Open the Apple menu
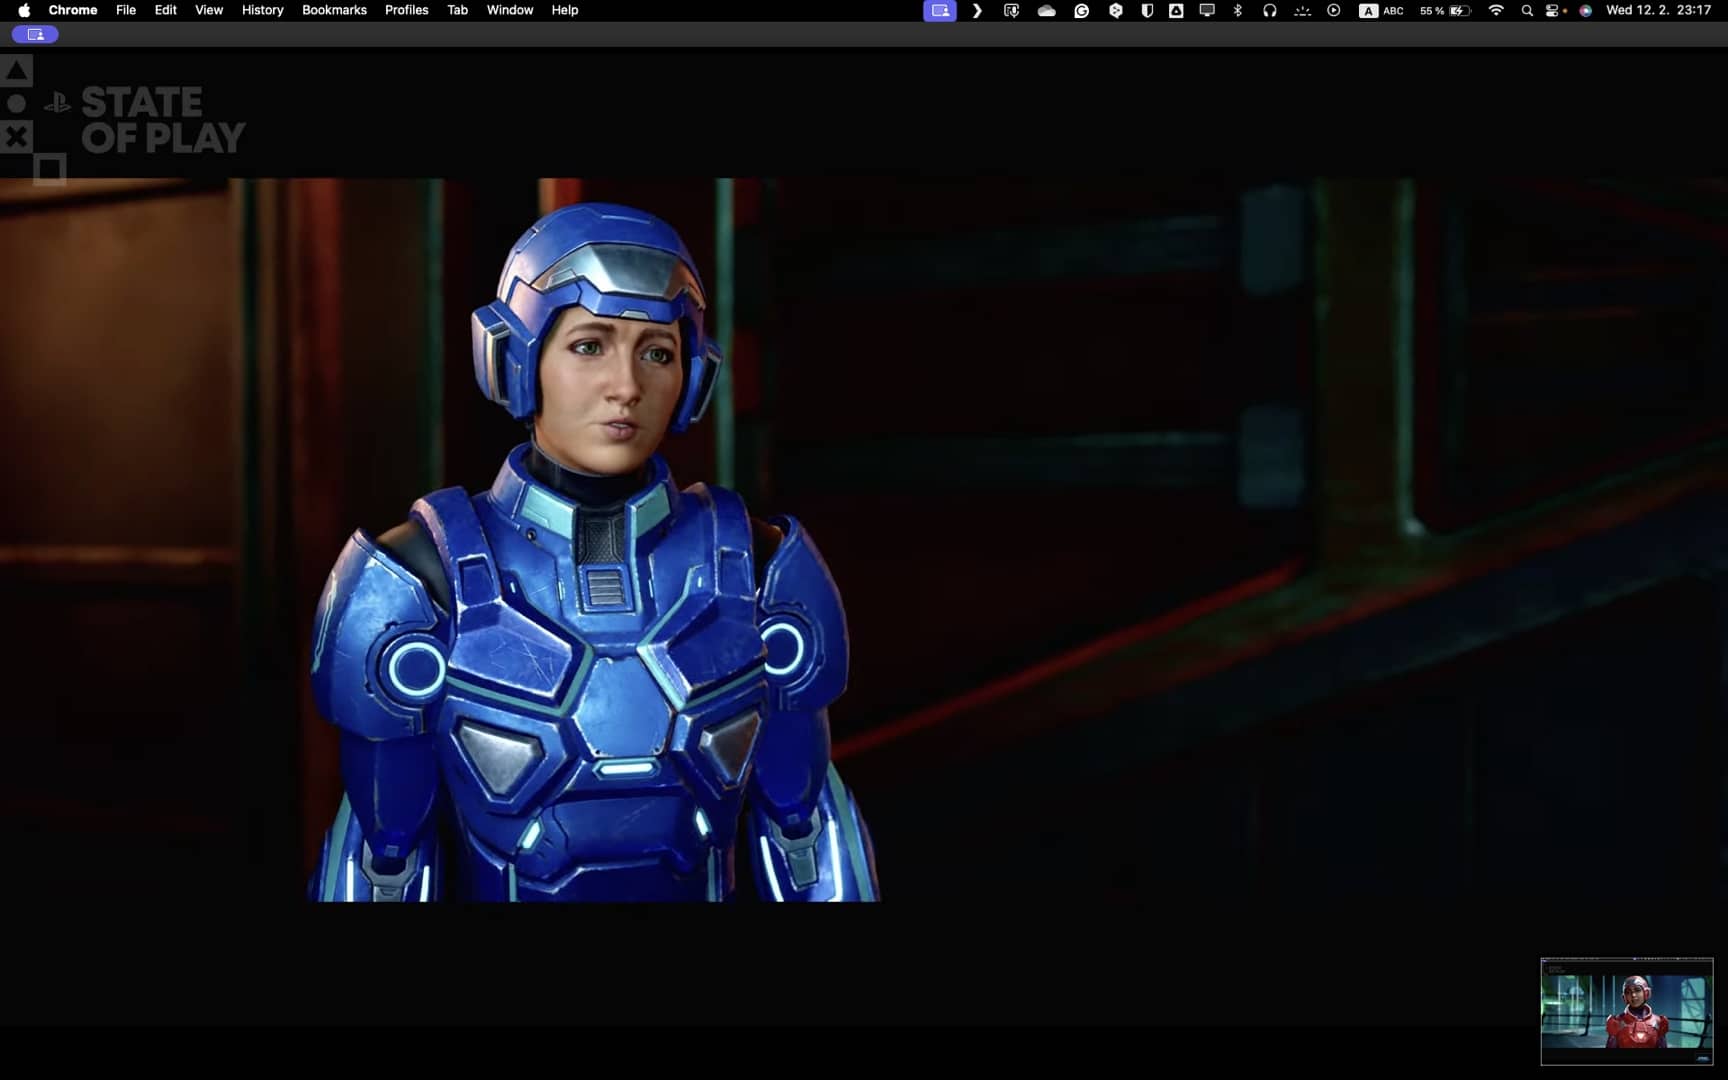 click(x=24, y=10)
